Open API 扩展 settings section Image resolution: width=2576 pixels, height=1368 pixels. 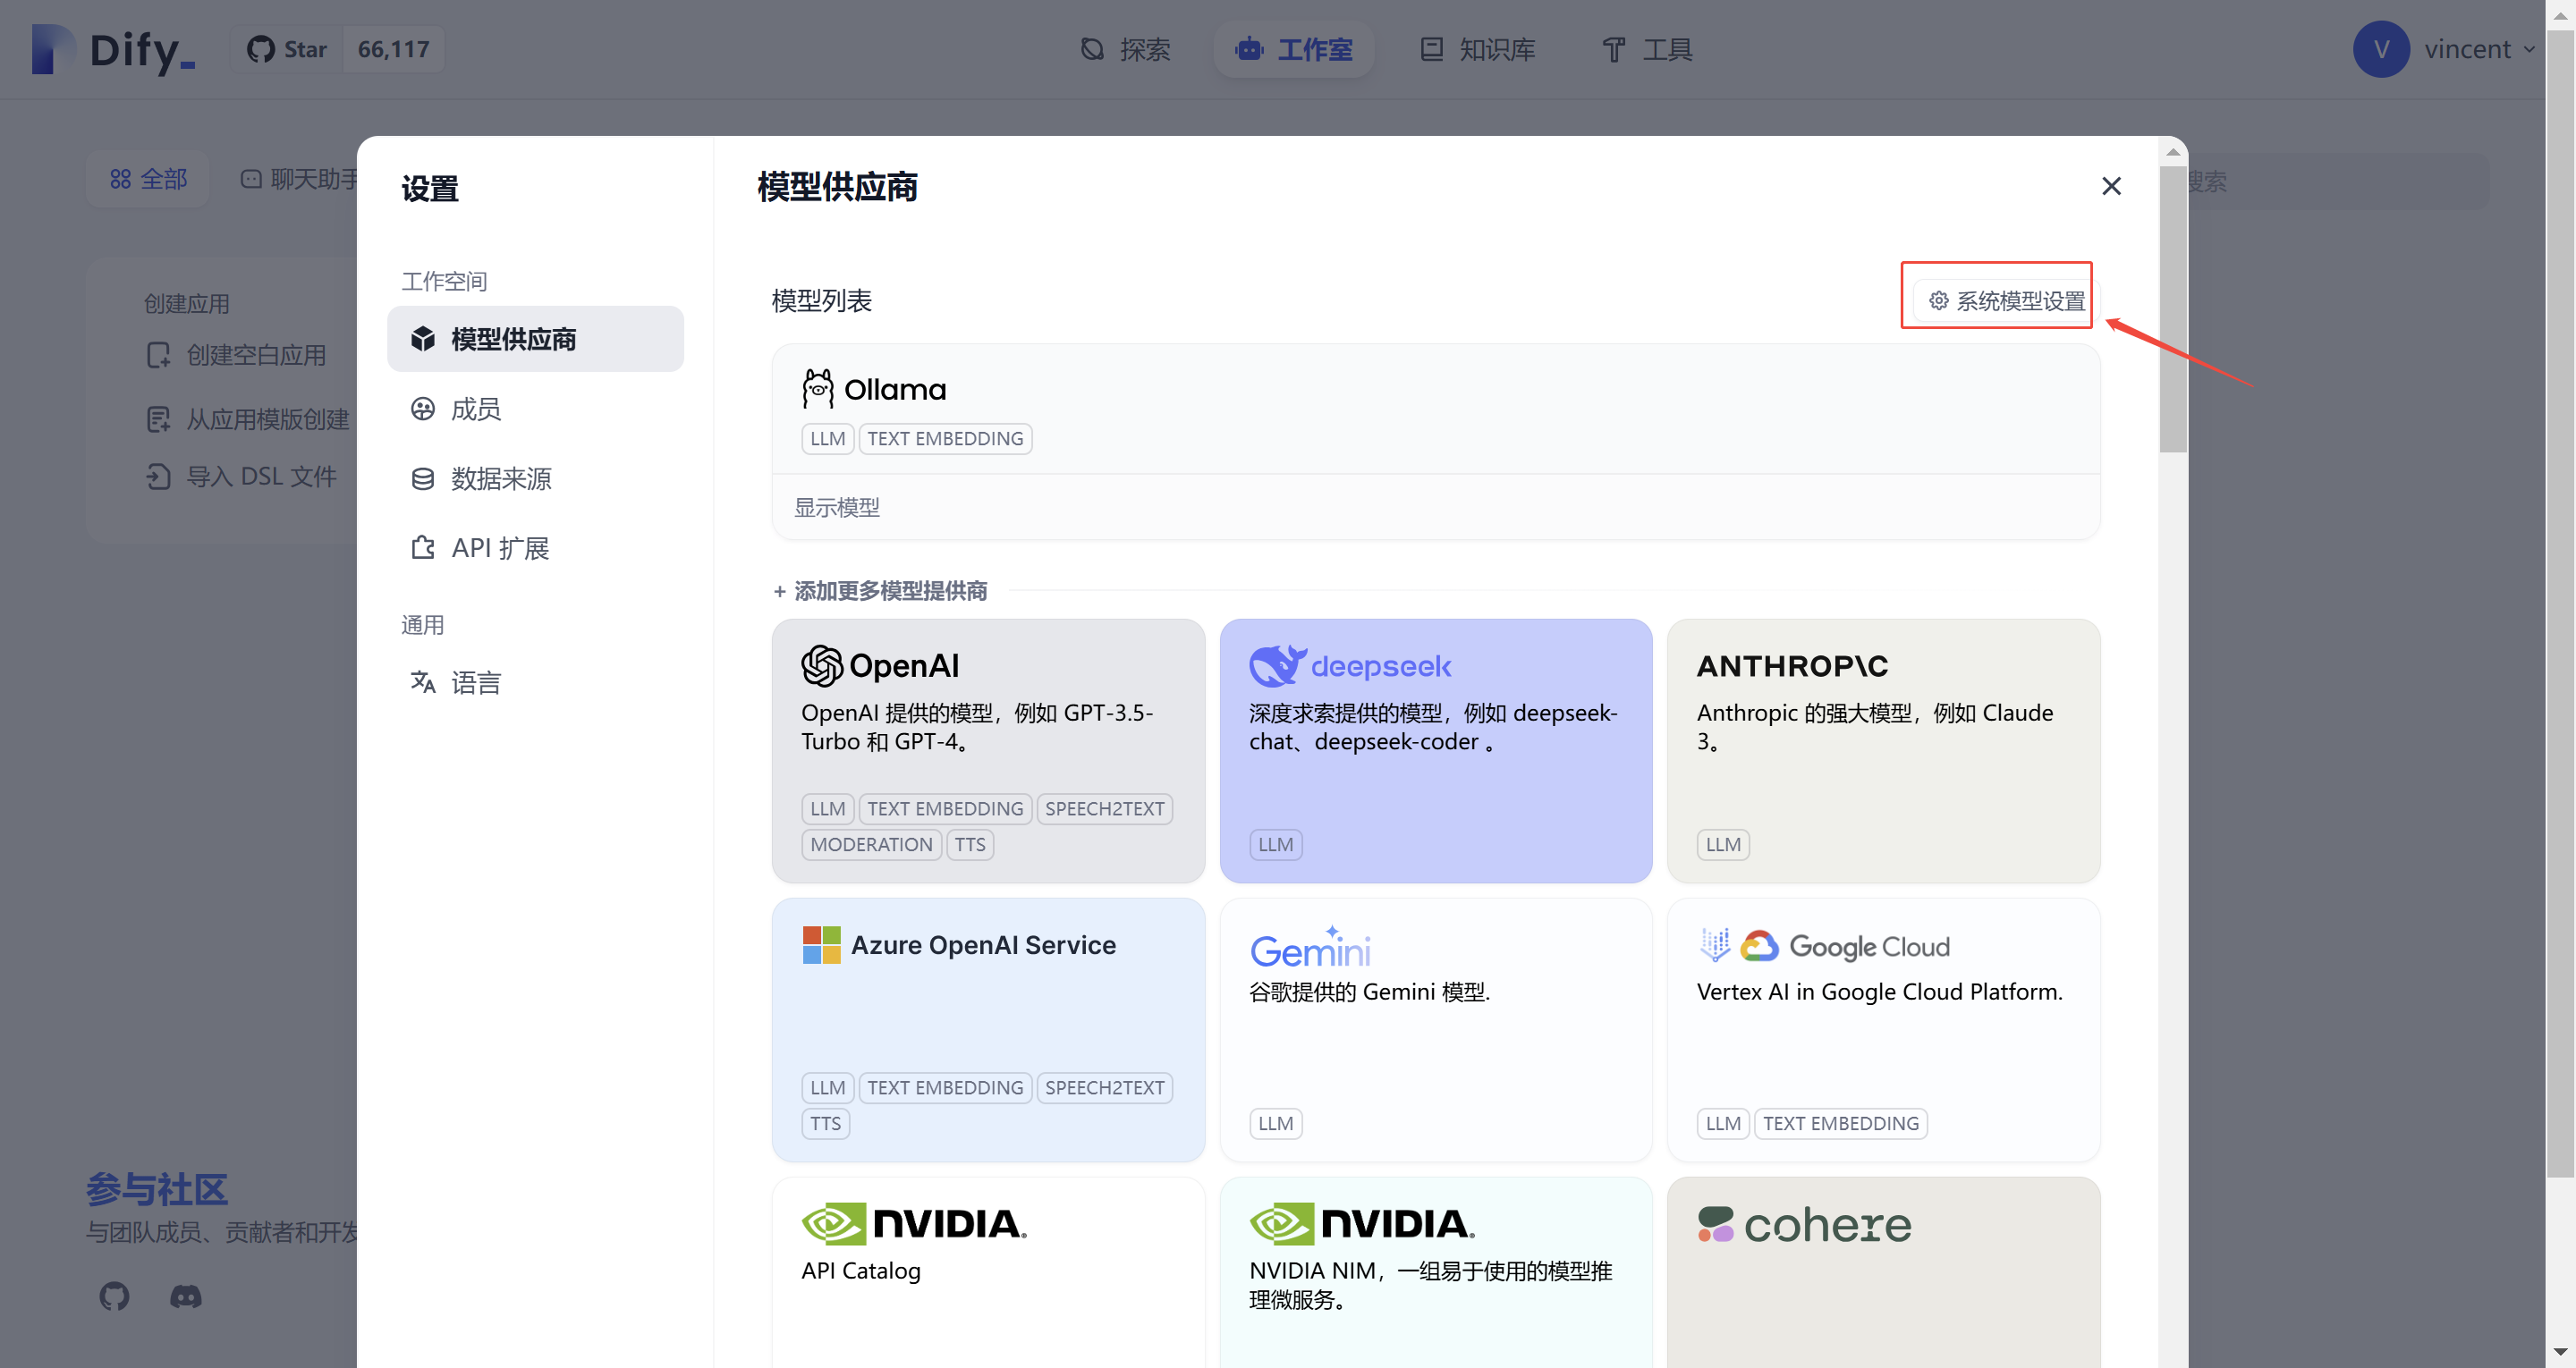tap(535, 547)
